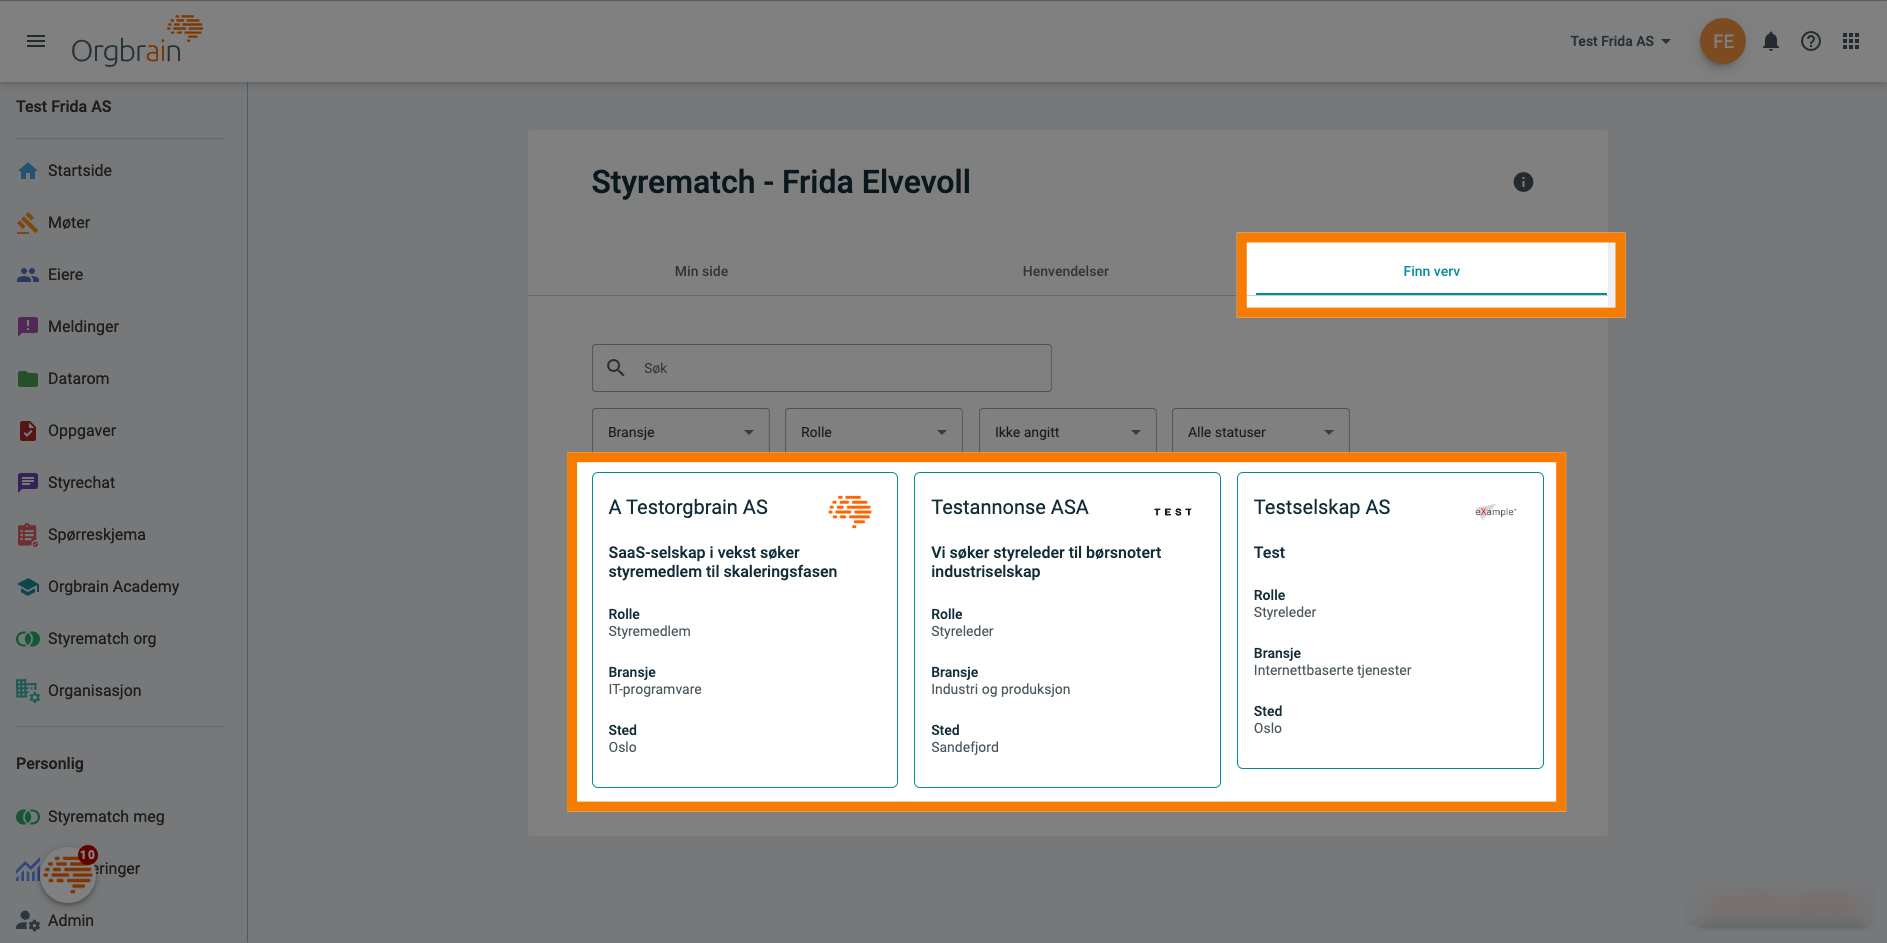Click the Oppgaver task icon
The height and width of the screenshot is (943, 1887).
pyautogui.click(x=28, y=431)
